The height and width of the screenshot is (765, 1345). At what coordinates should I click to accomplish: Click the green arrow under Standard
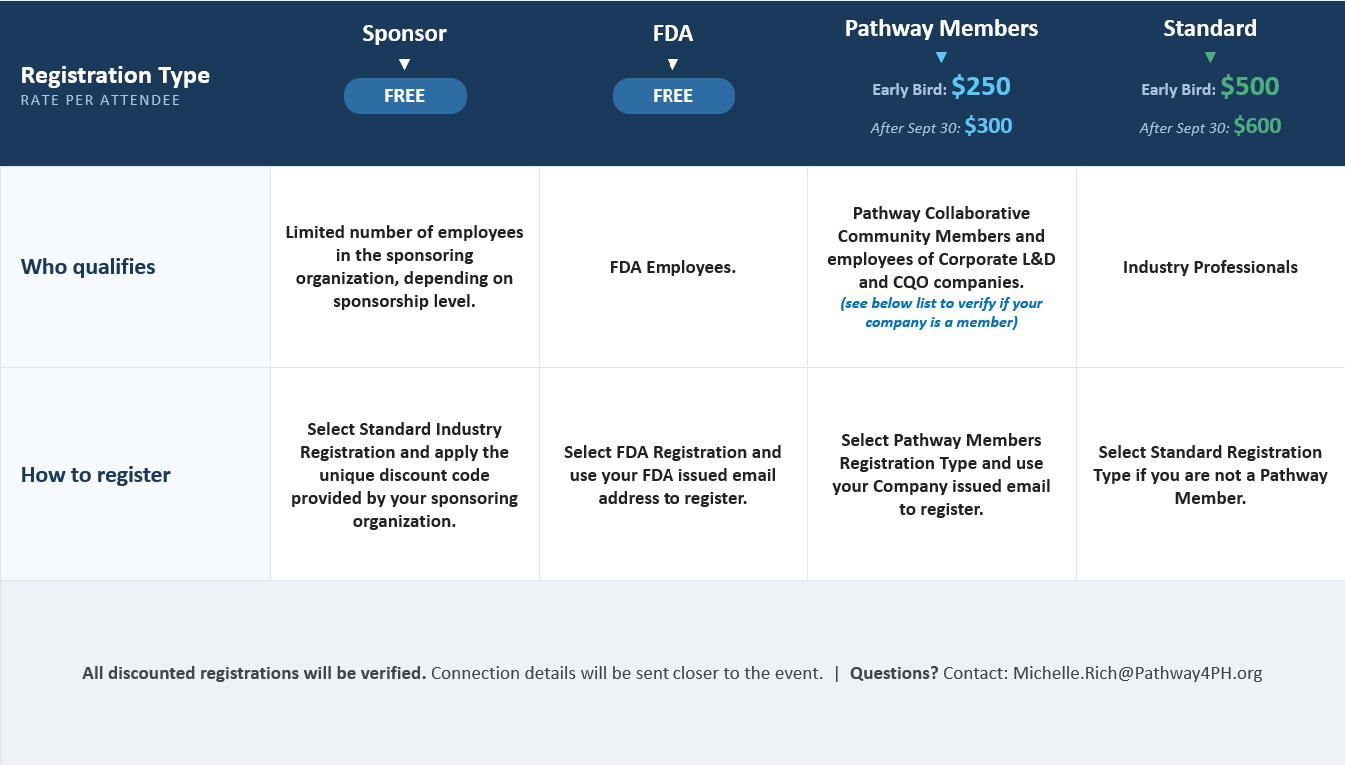[x=1210, y=57]
